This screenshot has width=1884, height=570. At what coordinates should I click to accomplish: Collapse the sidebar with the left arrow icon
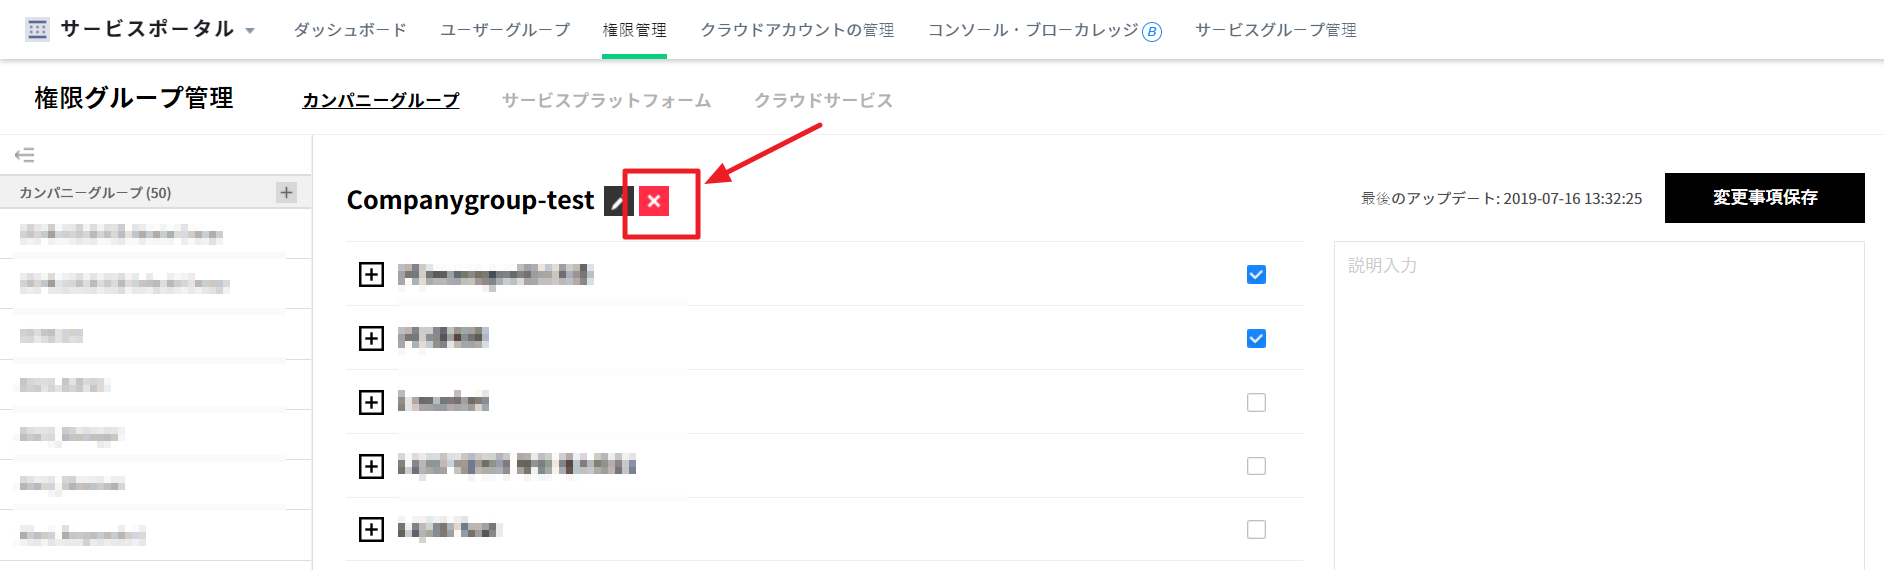[x=25, y=155]
